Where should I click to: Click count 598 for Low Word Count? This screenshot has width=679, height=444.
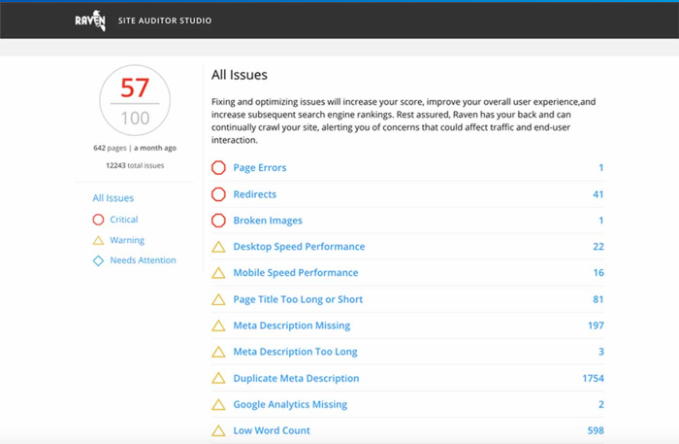pos(595,431)
